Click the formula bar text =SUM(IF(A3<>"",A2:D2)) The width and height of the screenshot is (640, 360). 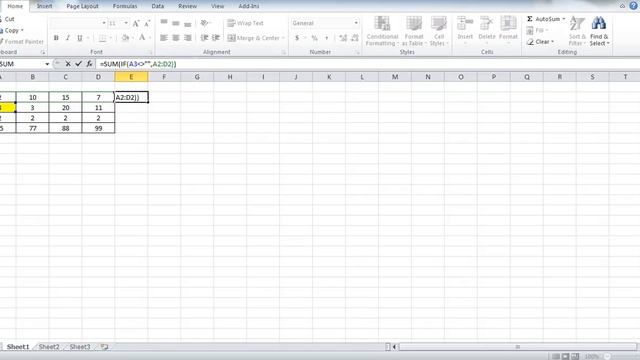pos(138,64)
